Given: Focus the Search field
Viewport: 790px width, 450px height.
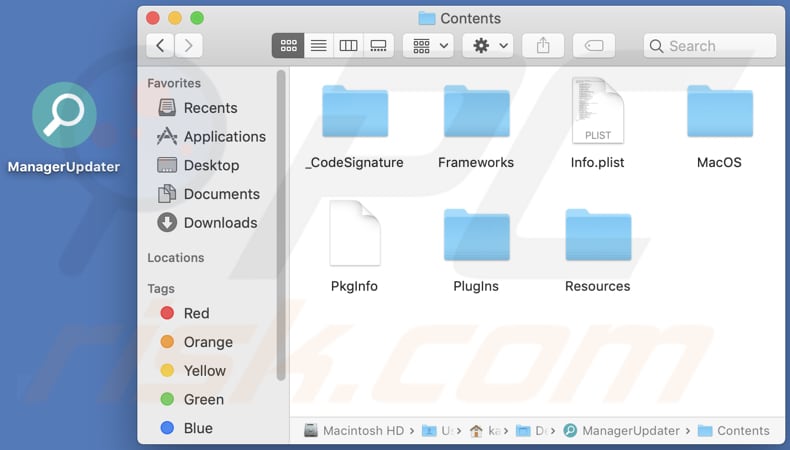Looking at the screenshot, I should click(709, 46).
